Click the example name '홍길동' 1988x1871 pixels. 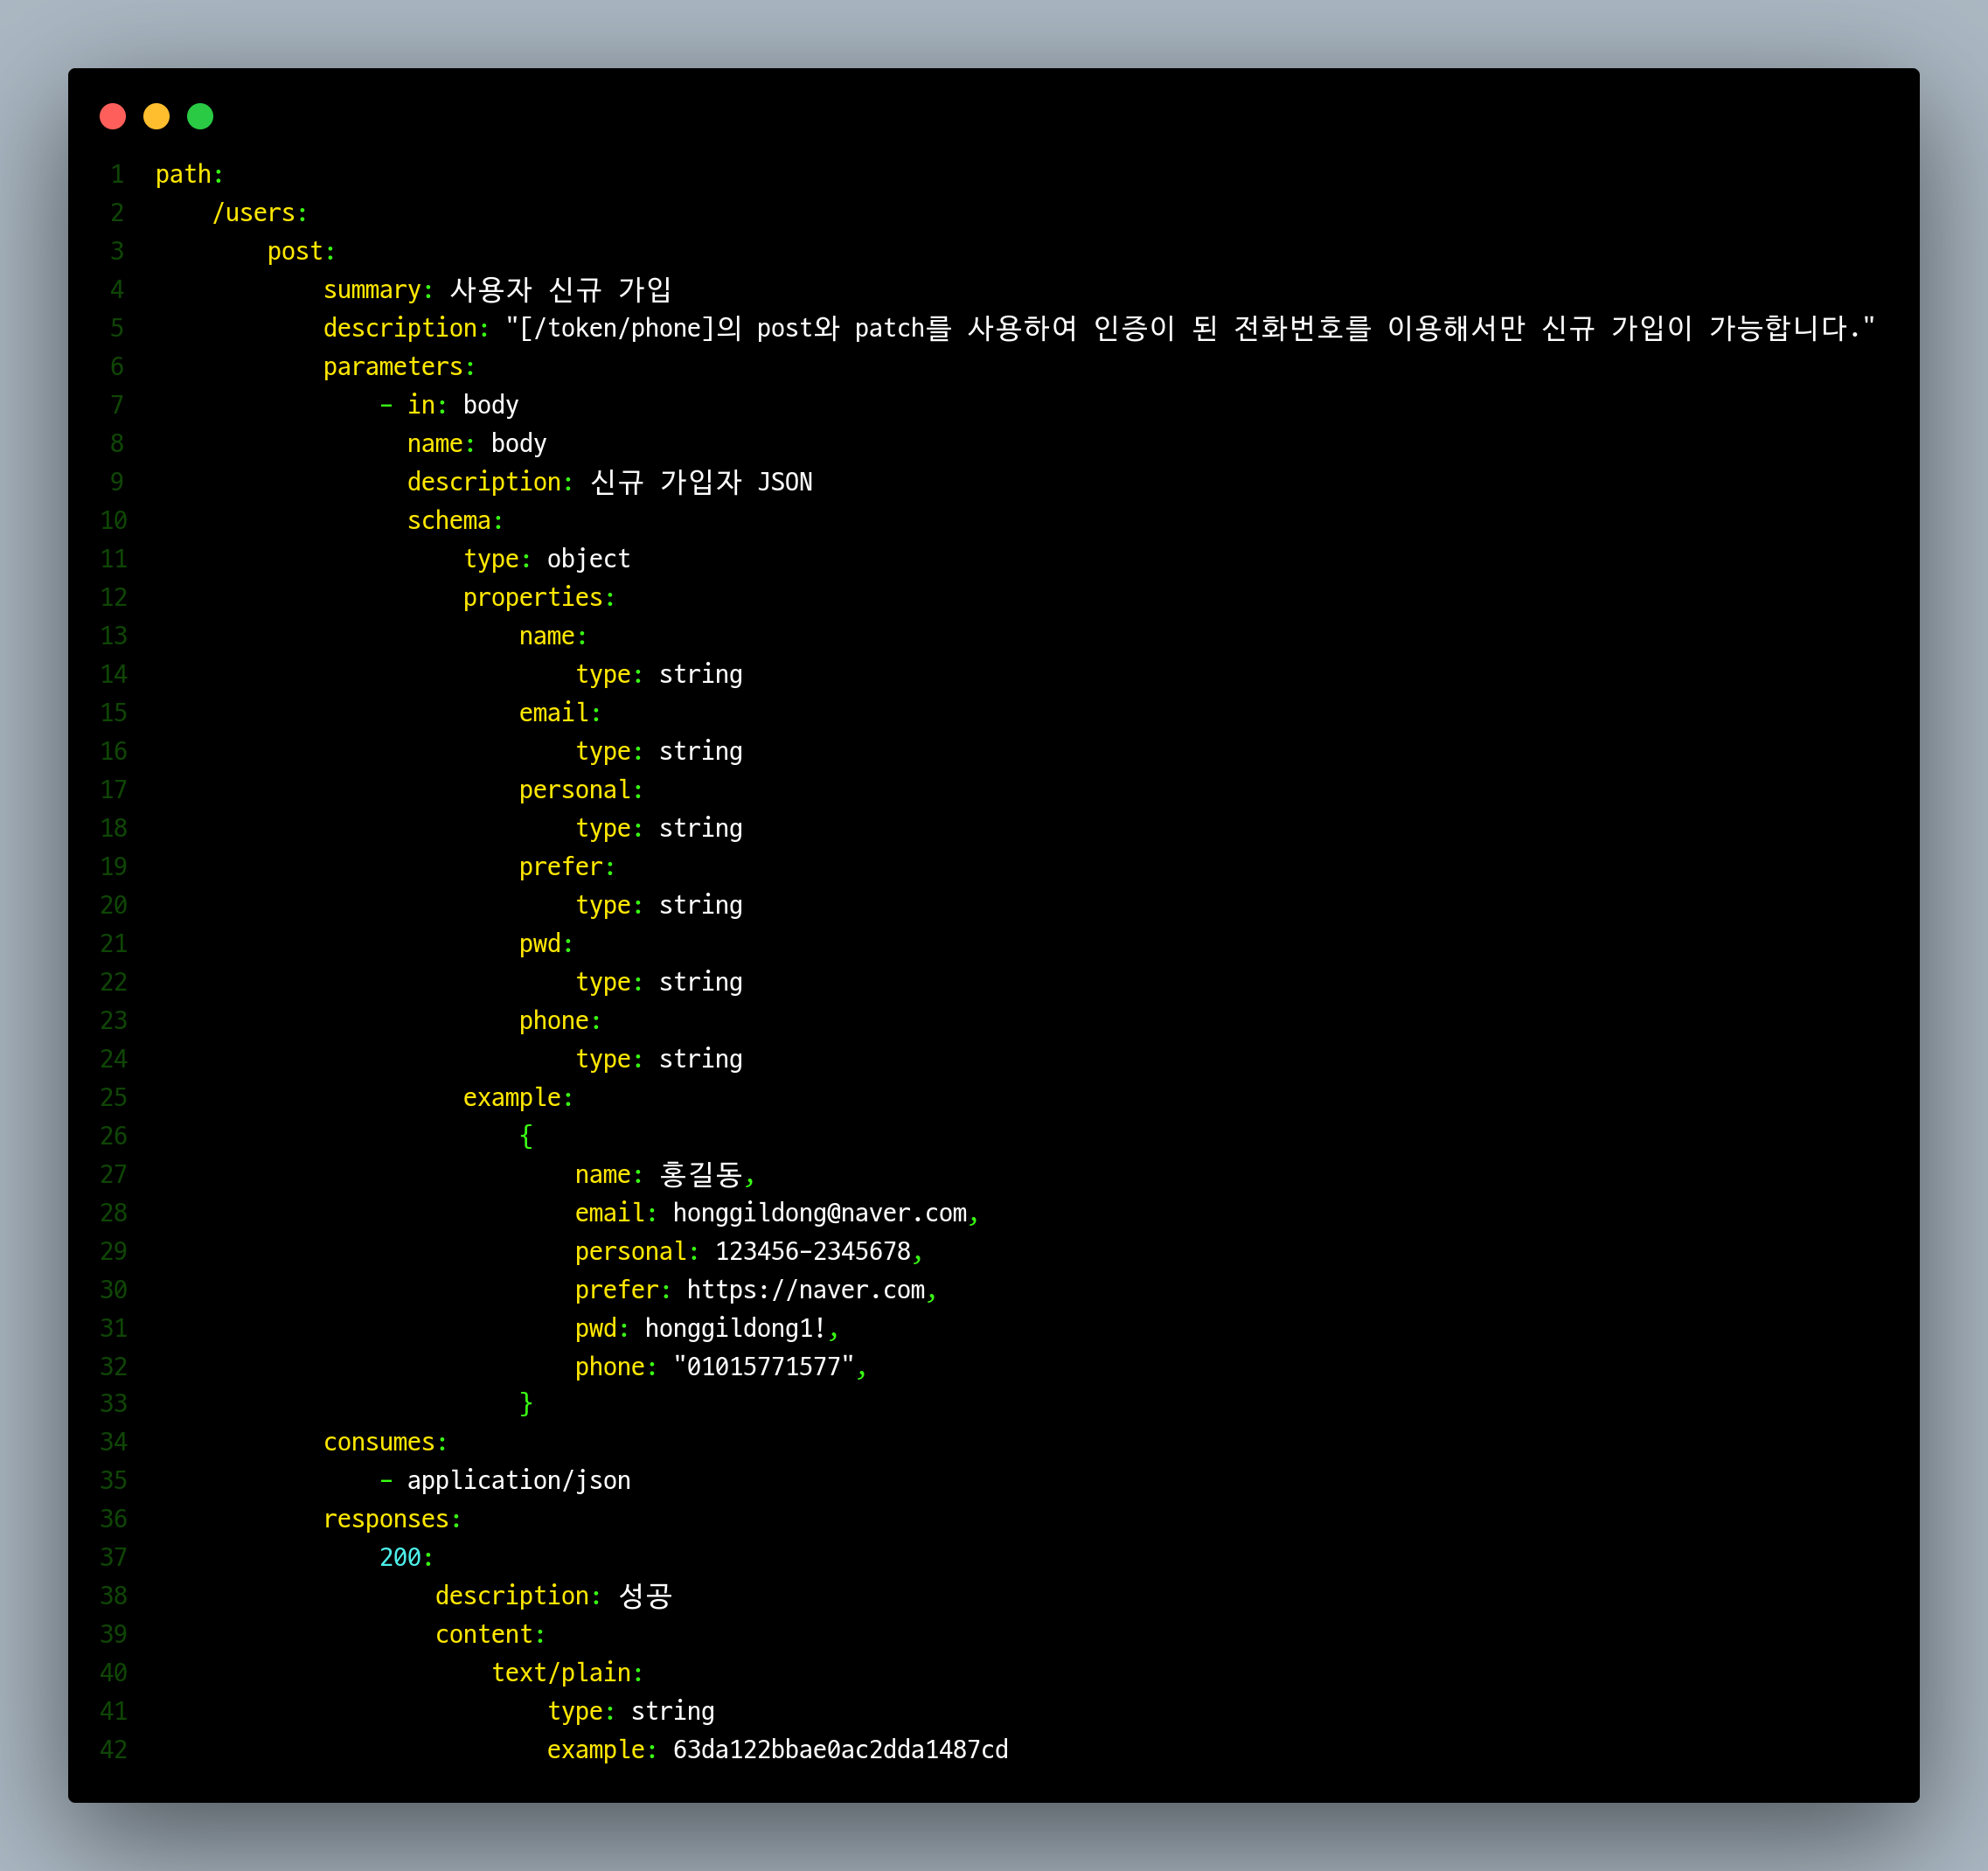click(x=700, y=1174)
